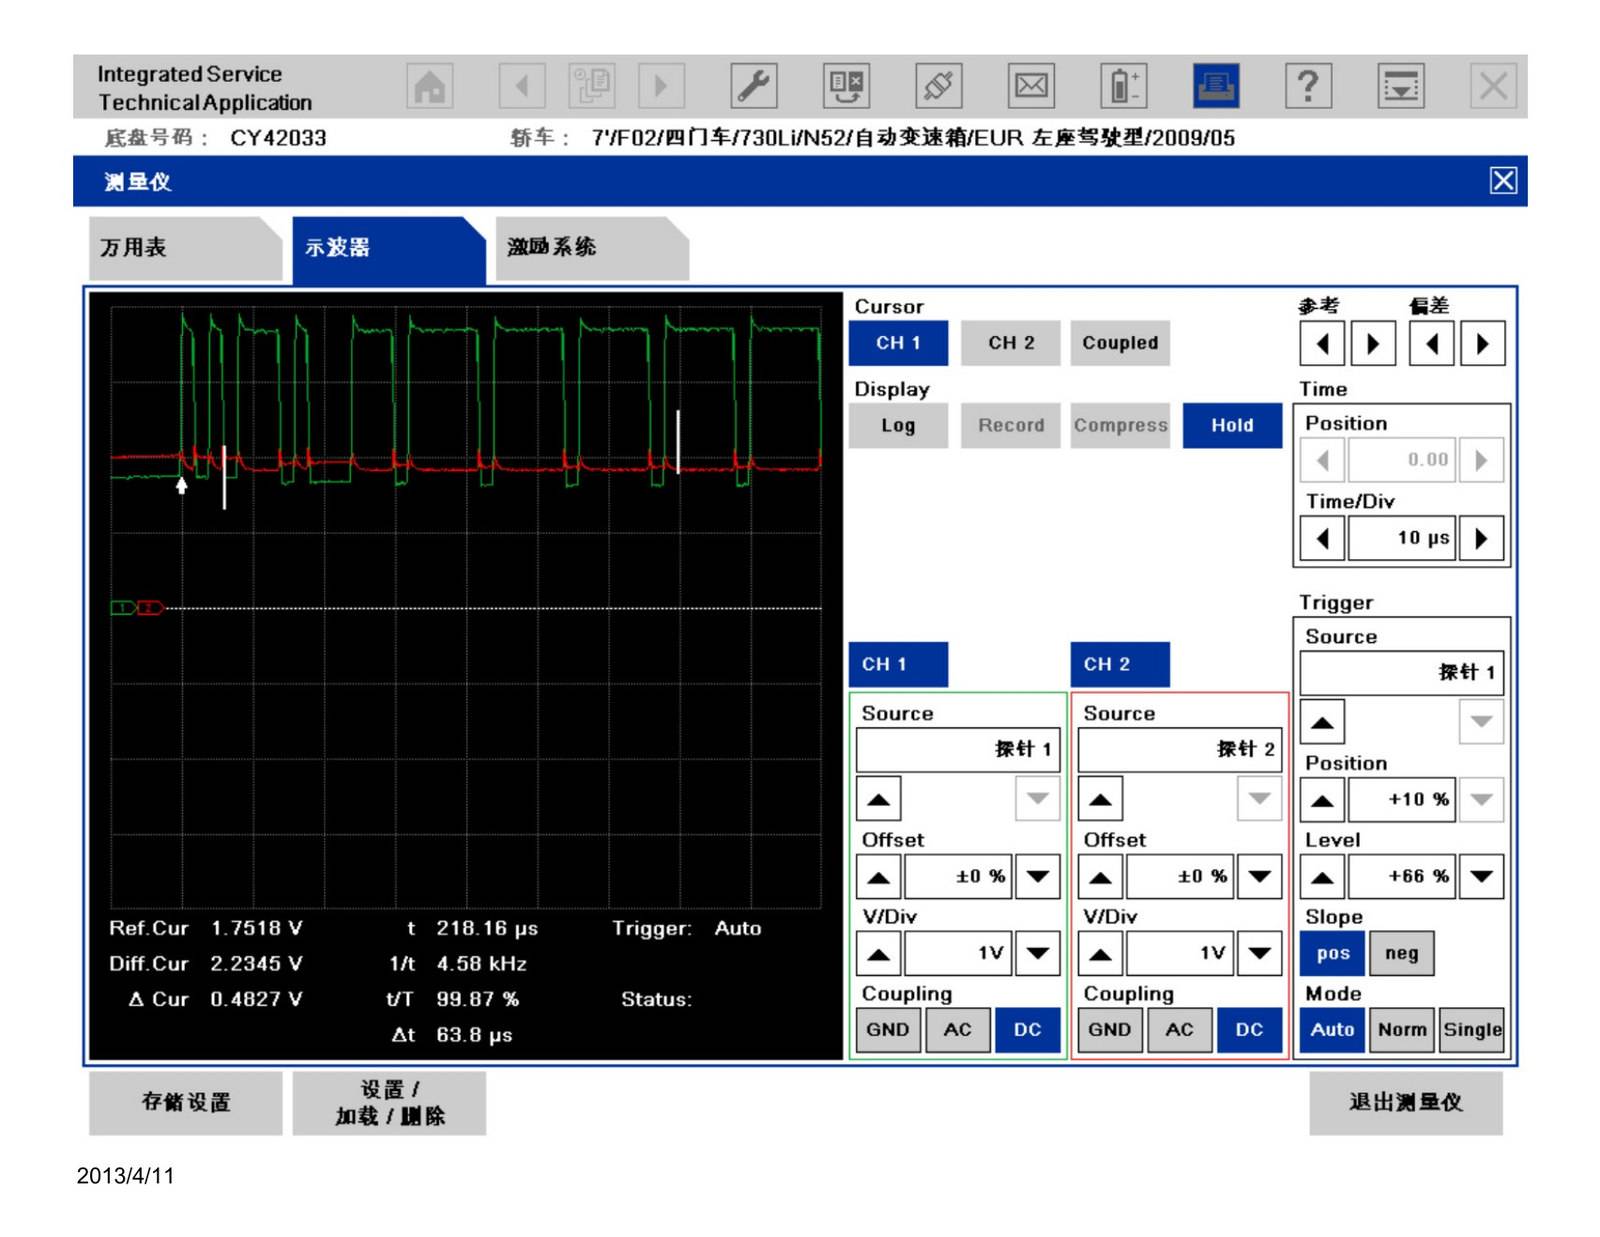Decrease Time Position with left arrow
The width and height of the screenshot is (1600, 1237).
(1322, 460)
